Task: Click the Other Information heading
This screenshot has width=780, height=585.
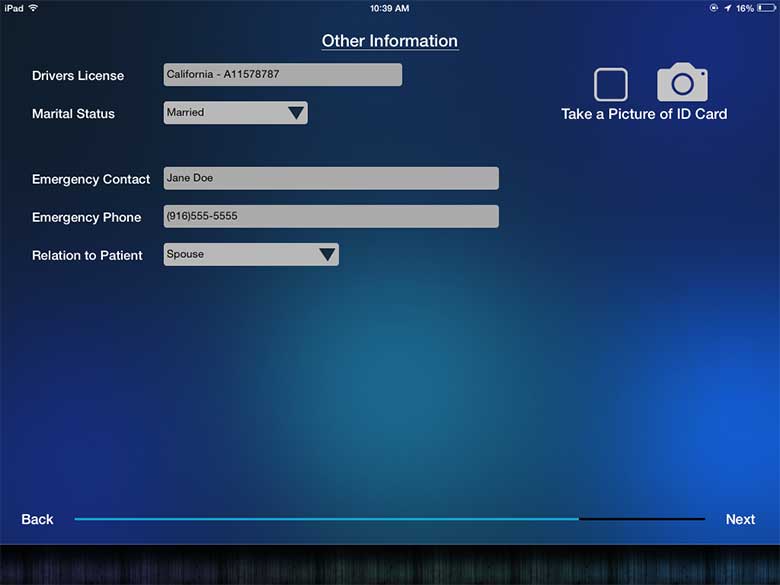Action: coord(390,41)
